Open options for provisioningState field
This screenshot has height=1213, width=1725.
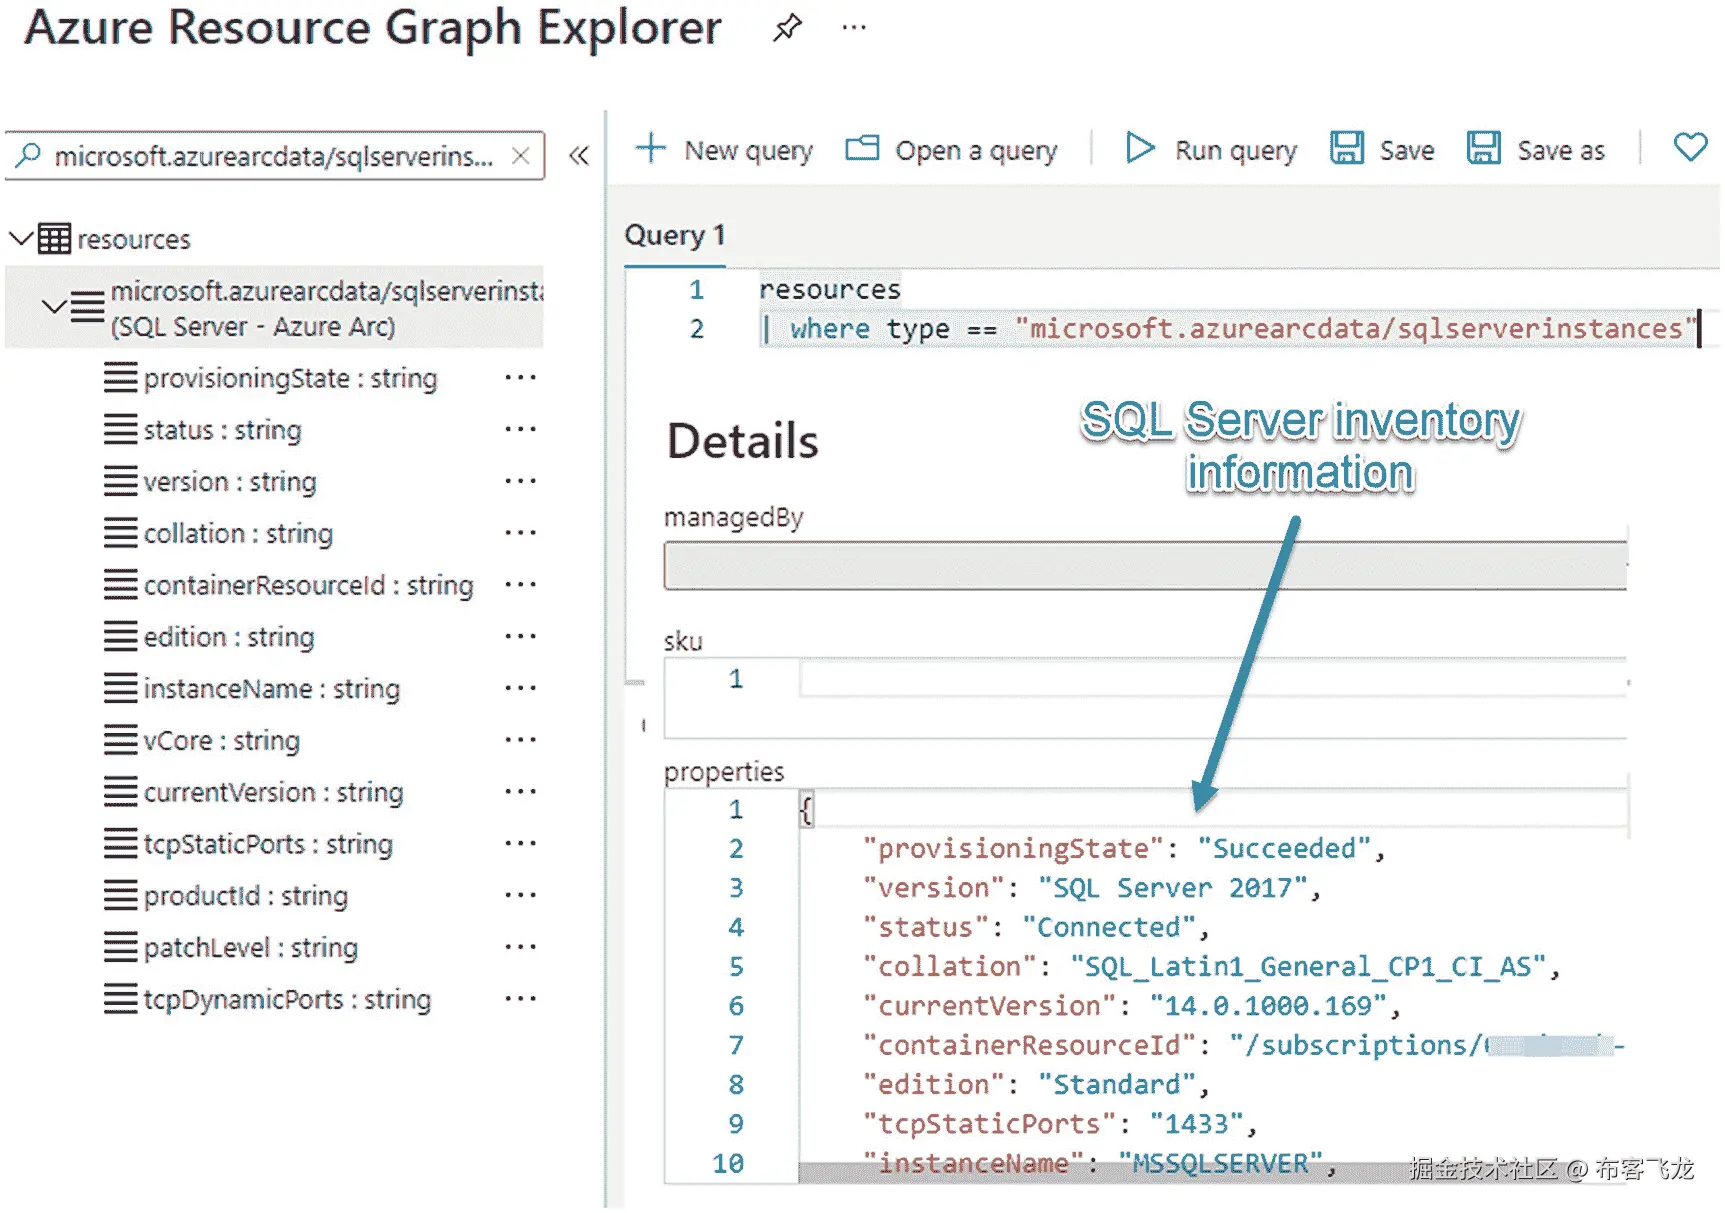point(520,378)
